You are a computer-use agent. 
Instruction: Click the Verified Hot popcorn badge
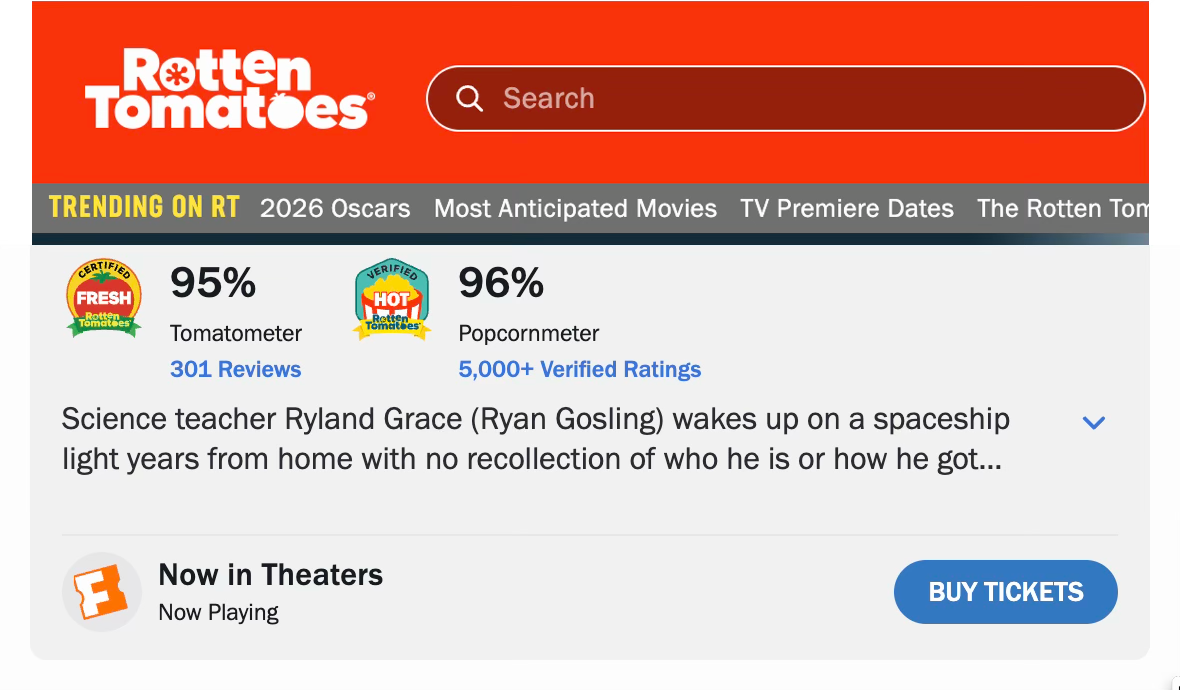pos(392,300)
